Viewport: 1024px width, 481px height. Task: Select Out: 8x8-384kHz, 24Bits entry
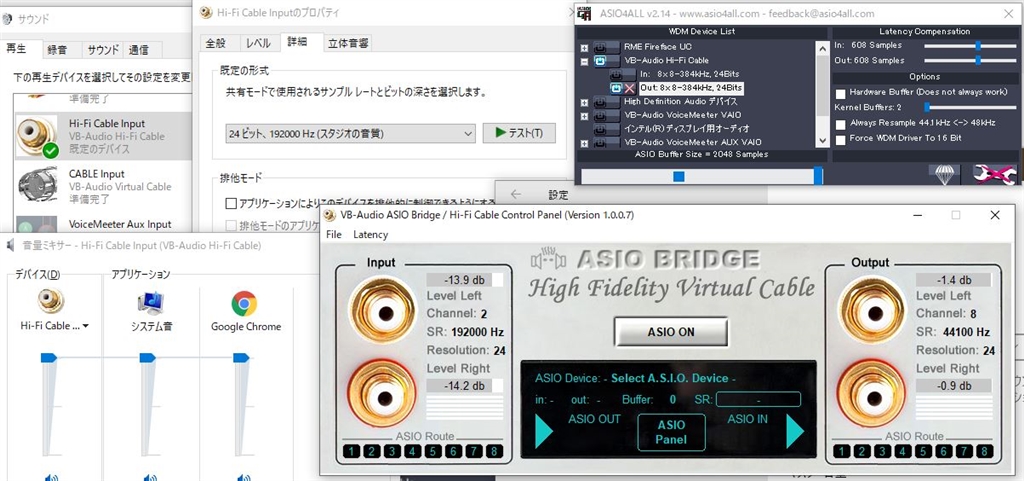691,87
